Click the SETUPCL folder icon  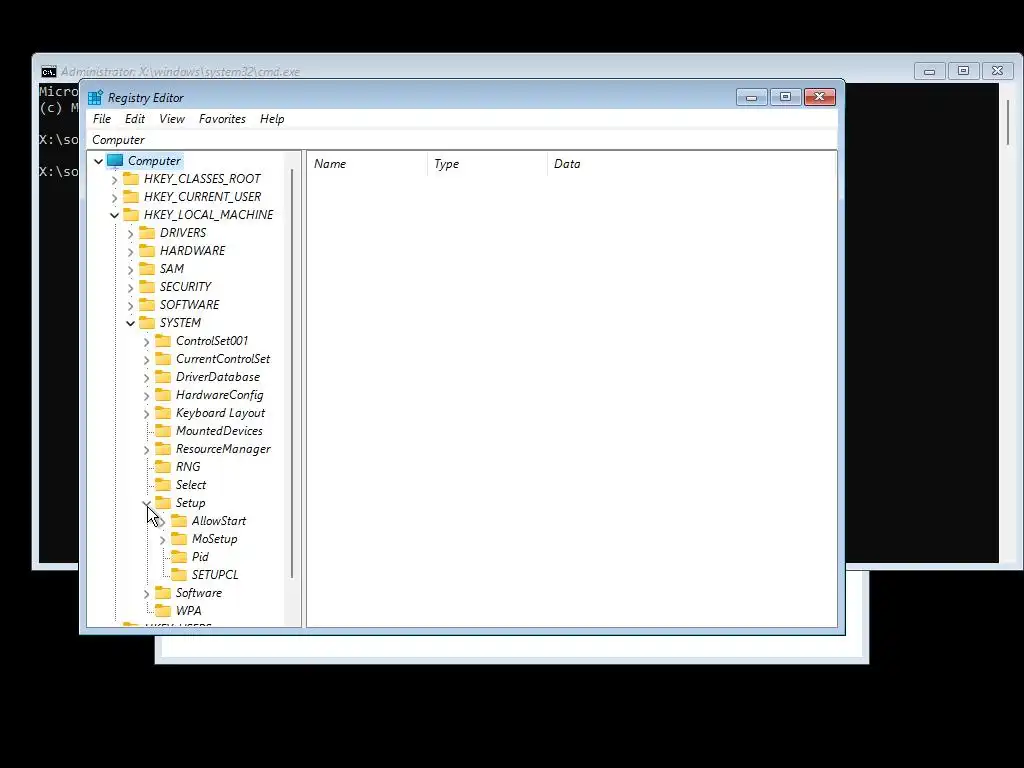pyautogui.click(x=179, y=575)
